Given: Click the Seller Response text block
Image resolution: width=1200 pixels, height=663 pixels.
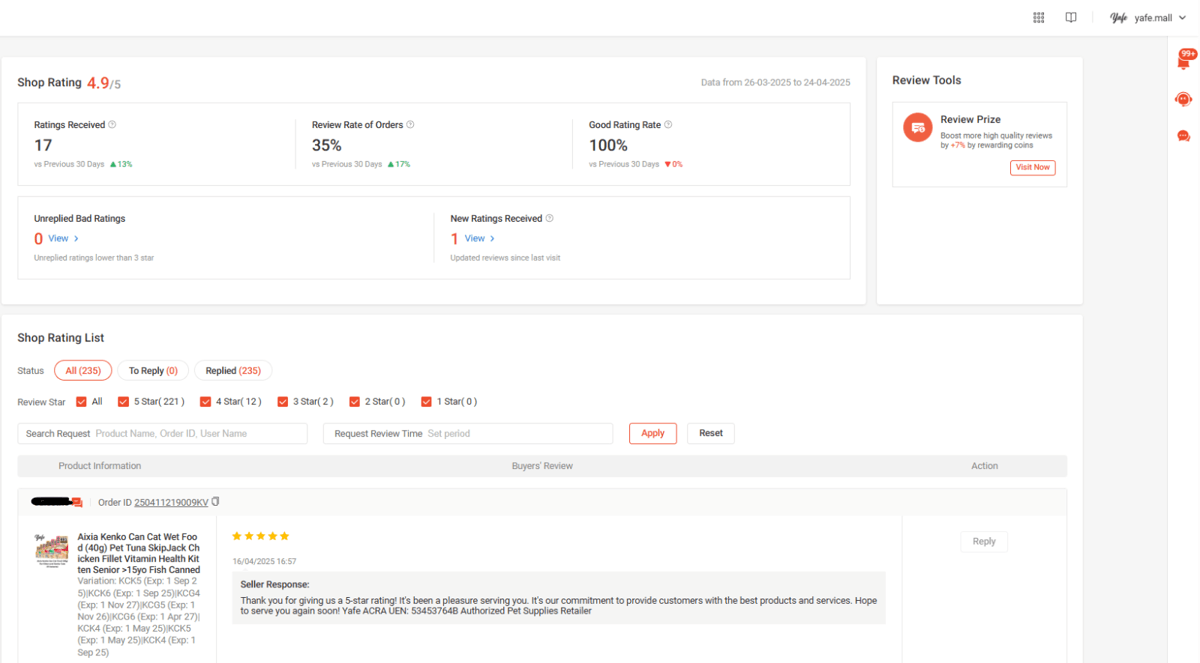Looking at the screenshot, I should pyautogui.click(x=559, y=597).
